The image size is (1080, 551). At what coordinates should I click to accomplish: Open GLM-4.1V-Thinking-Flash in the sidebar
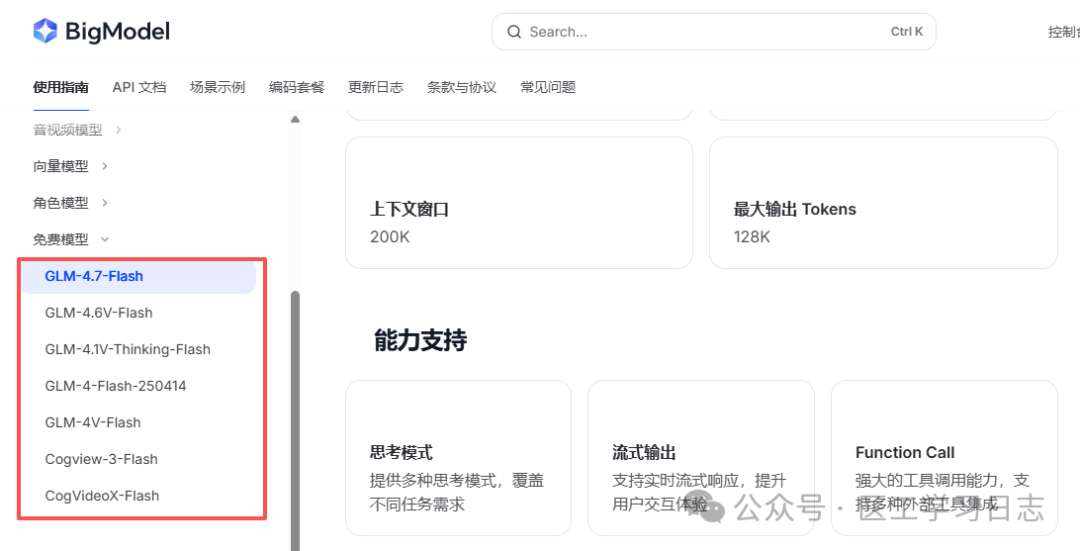[x=127, y=349]
